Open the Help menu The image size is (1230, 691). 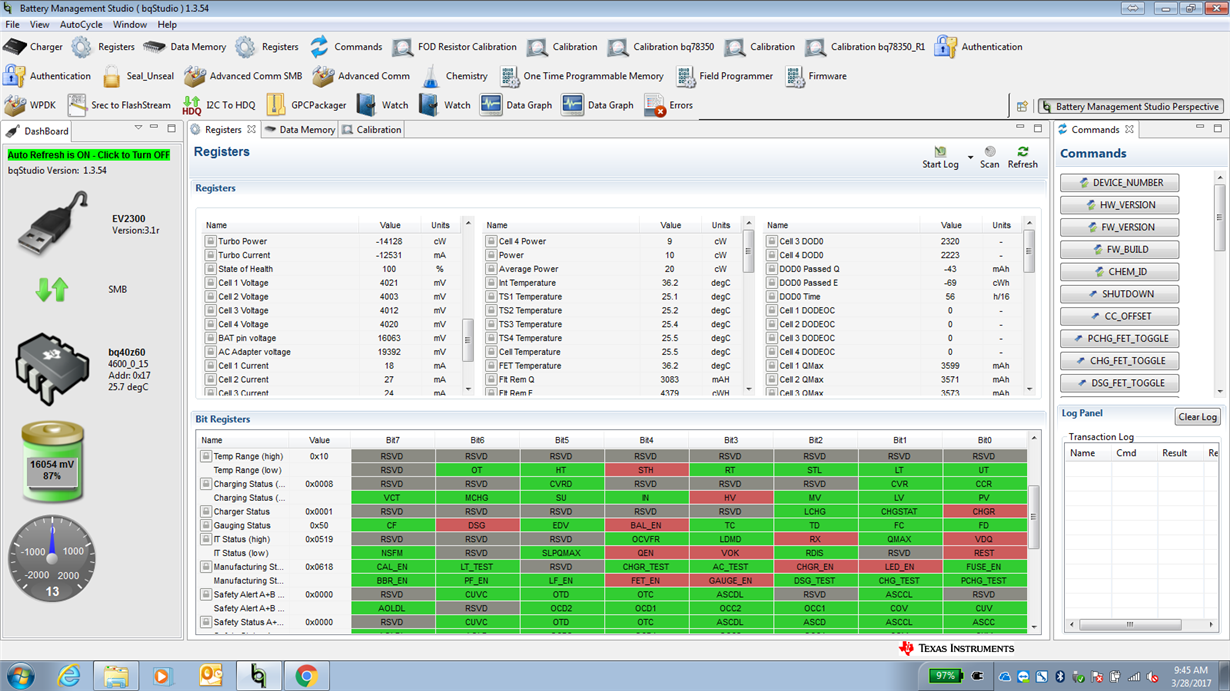(x=167, y=24)
